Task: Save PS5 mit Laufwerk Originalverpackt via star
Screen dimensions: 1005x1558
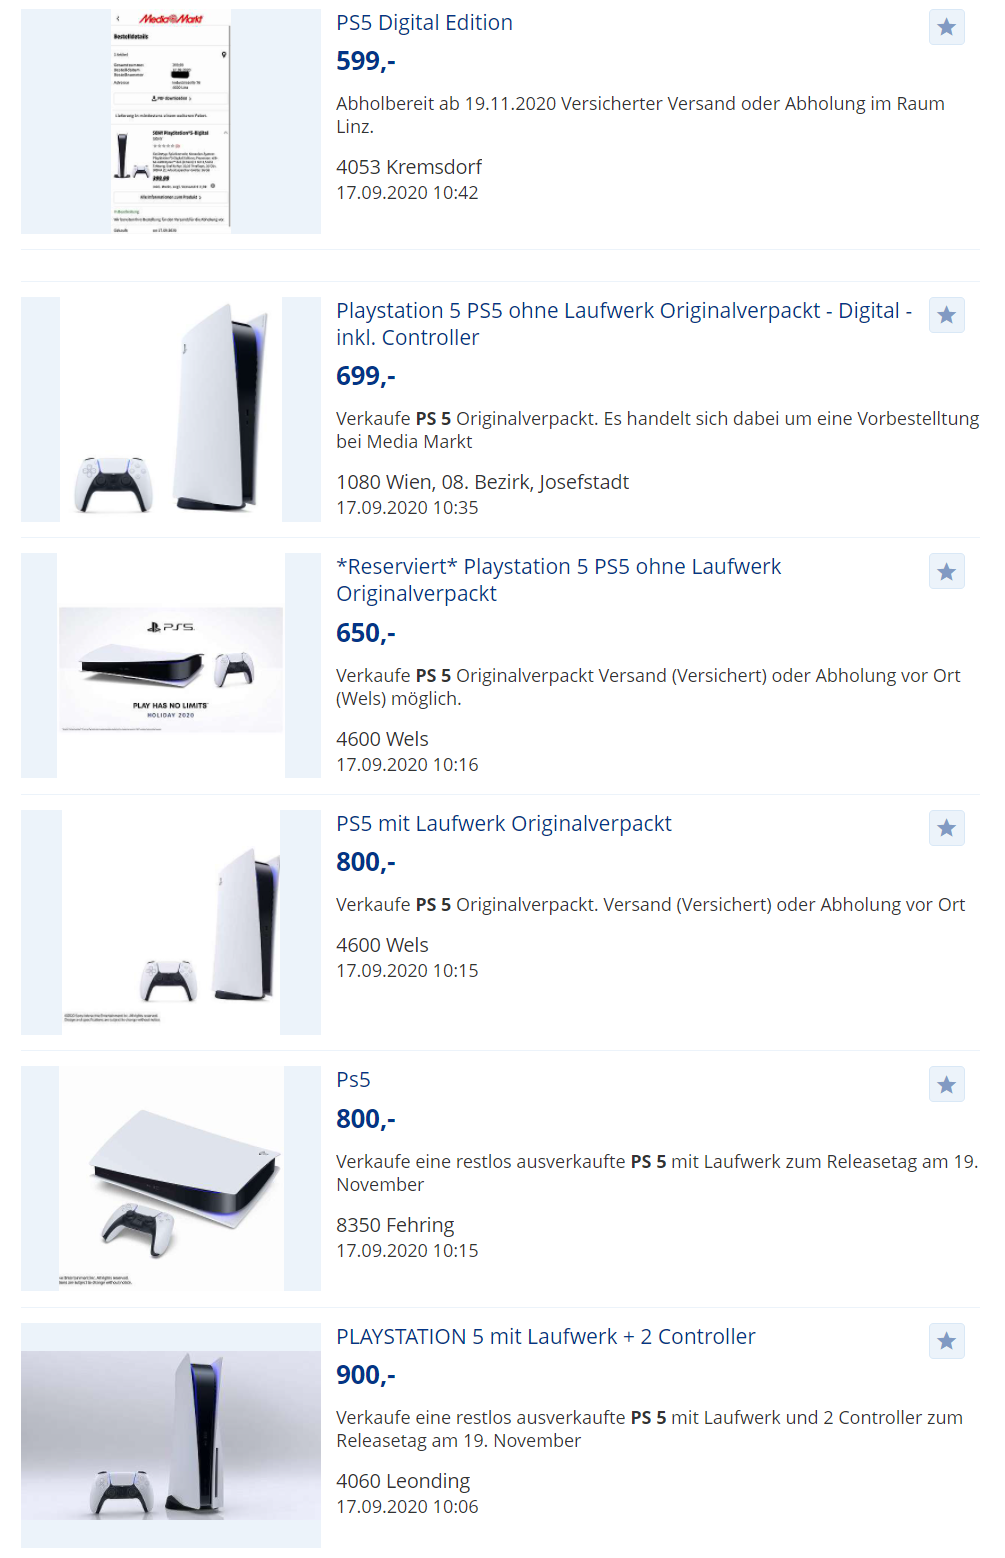Action: pyautogui.click(x=946, y=828)
